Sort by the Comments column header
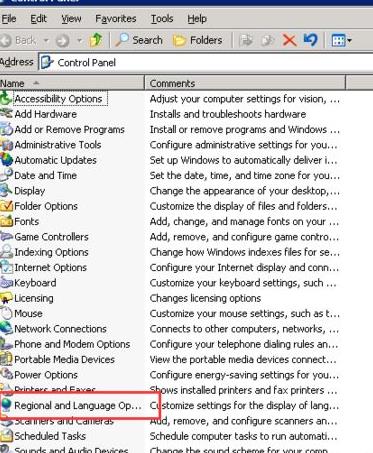Image resolution: width=373 pixels, height=453 pixels. [x=245, y=83]
